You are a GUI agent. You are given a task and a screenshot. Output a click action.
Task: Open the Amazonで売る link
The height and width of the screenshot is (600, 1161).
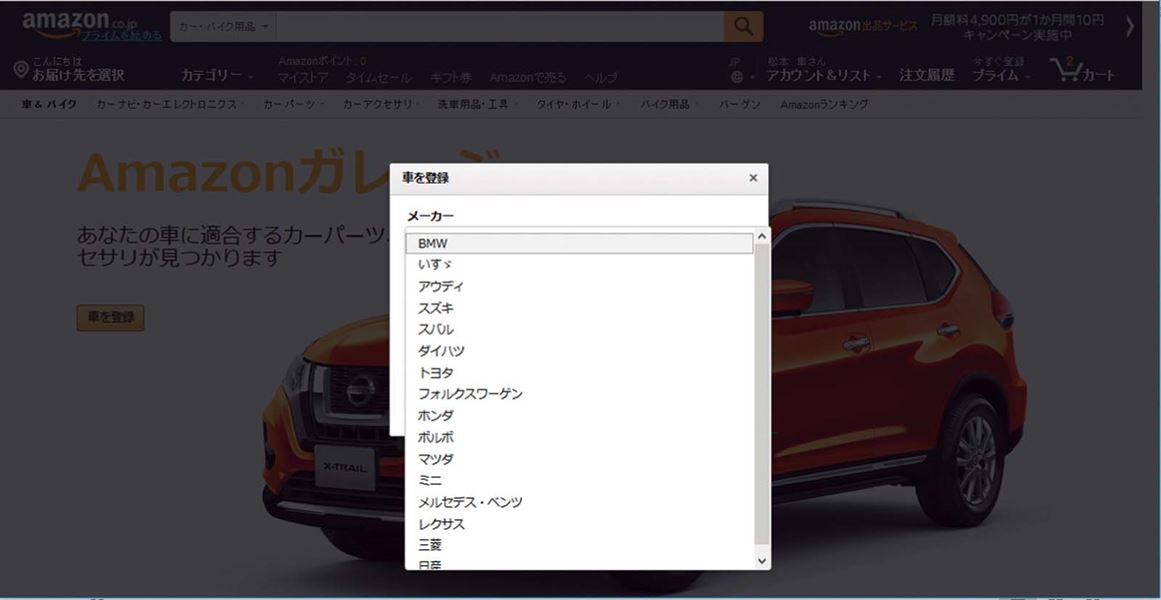point(528,78)
